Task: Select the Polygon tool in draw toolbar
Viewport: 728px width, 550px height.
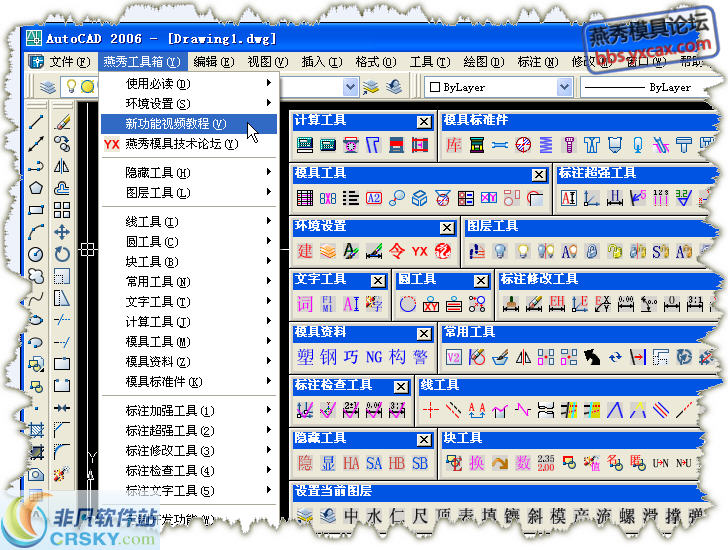Action: [x=36, y=188]
